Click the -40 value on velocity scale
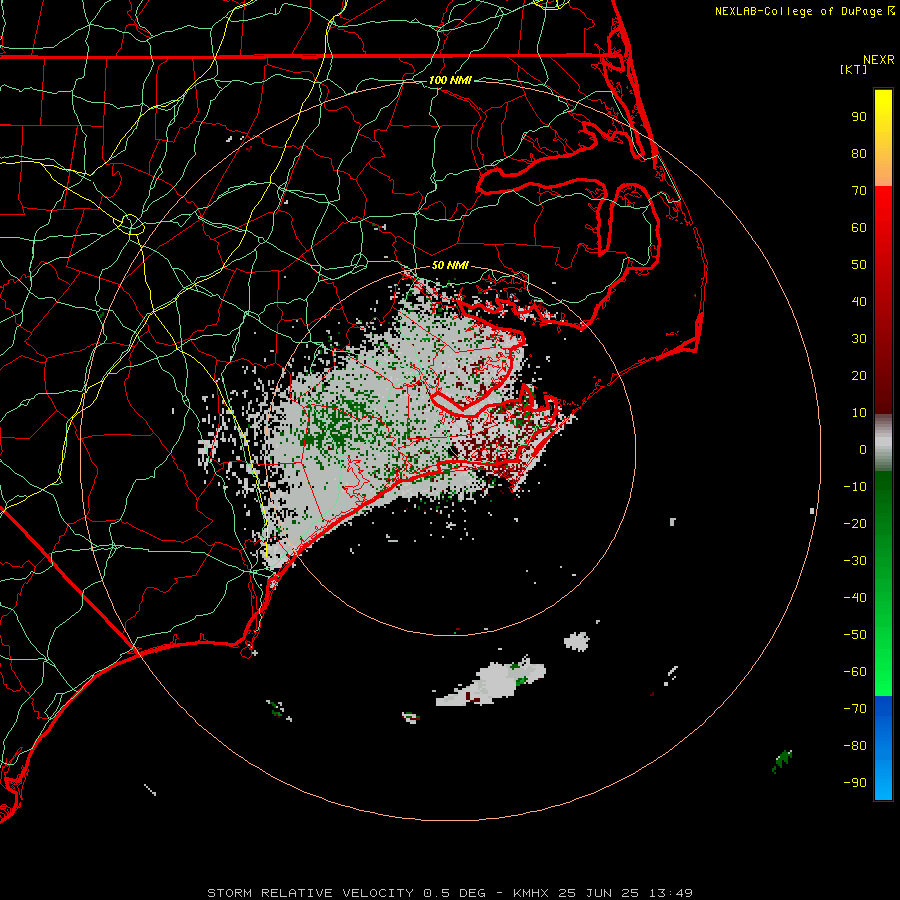Screen dimensions: 900x900 click(x=855, y=598)
